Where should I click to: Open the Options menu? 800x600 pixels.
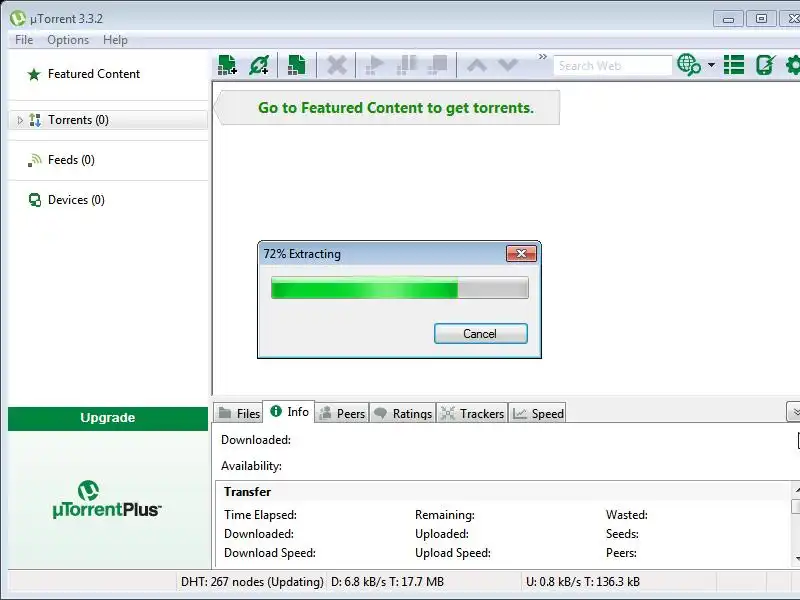point(68,40)
